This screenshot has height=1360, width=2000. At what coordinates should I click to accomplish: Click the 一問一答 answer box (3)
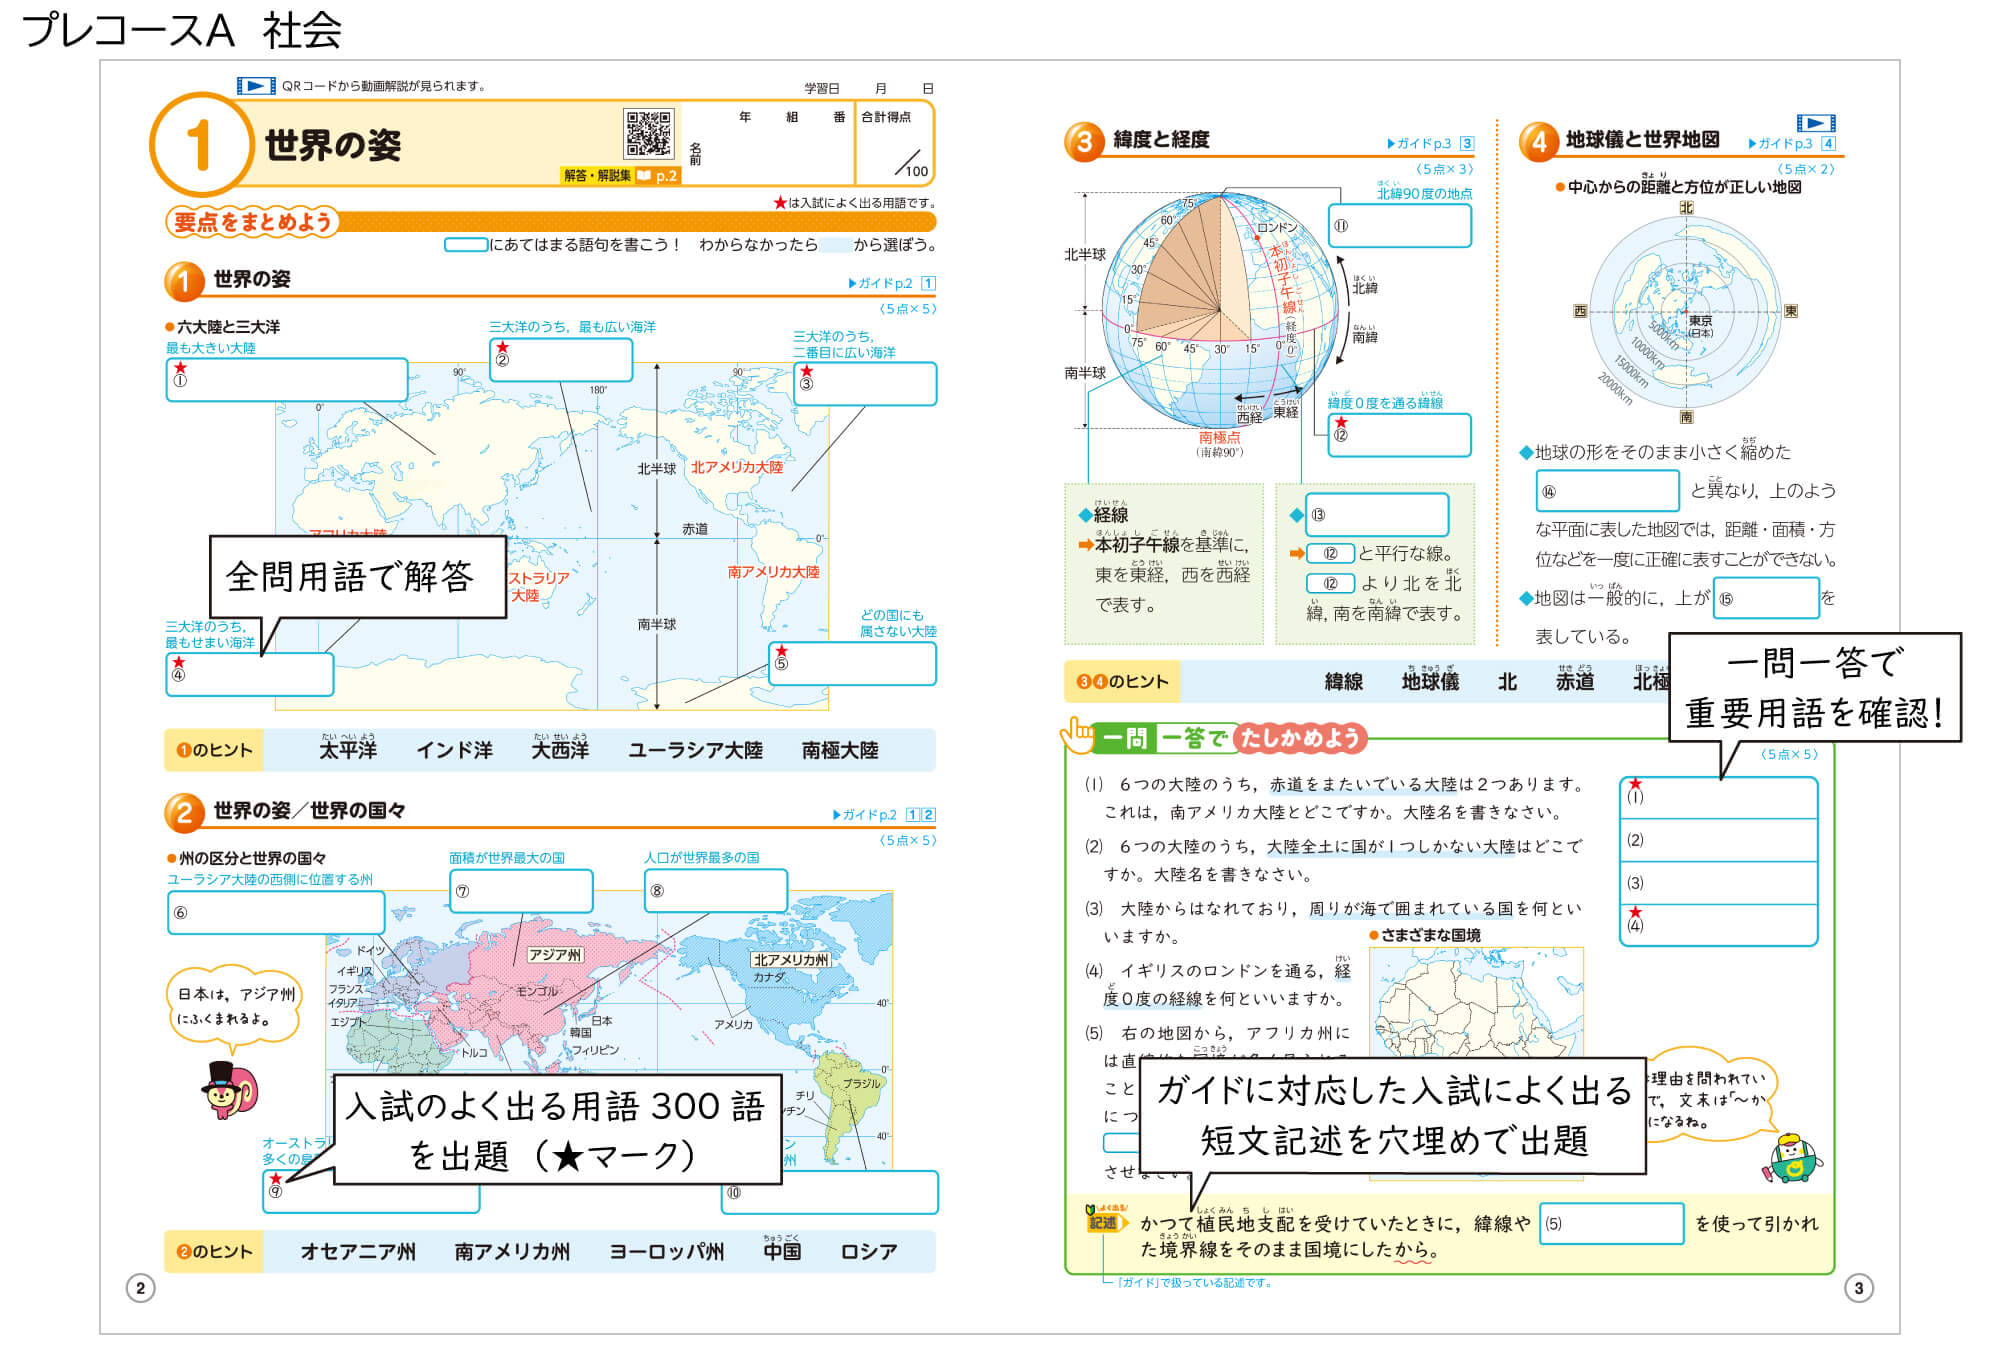[1719, 883]
